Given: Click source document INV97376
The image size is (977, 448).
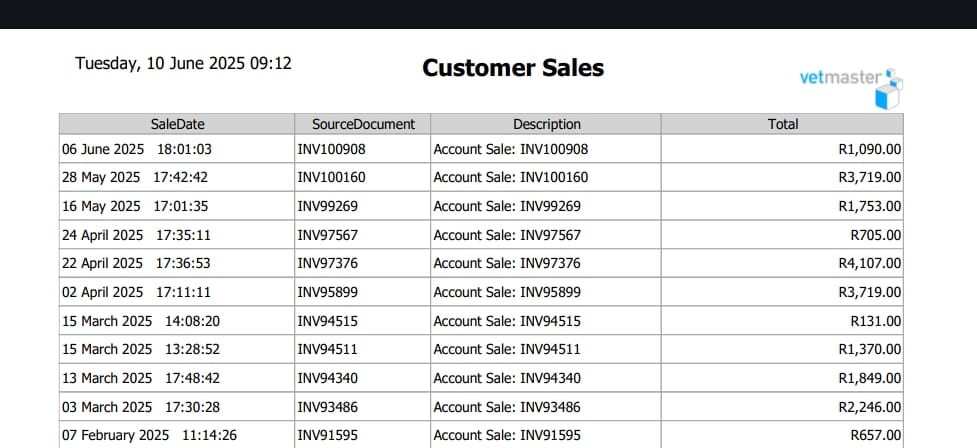Looking at the screenshot, I should pyautogui.click(x=328, y=264).
